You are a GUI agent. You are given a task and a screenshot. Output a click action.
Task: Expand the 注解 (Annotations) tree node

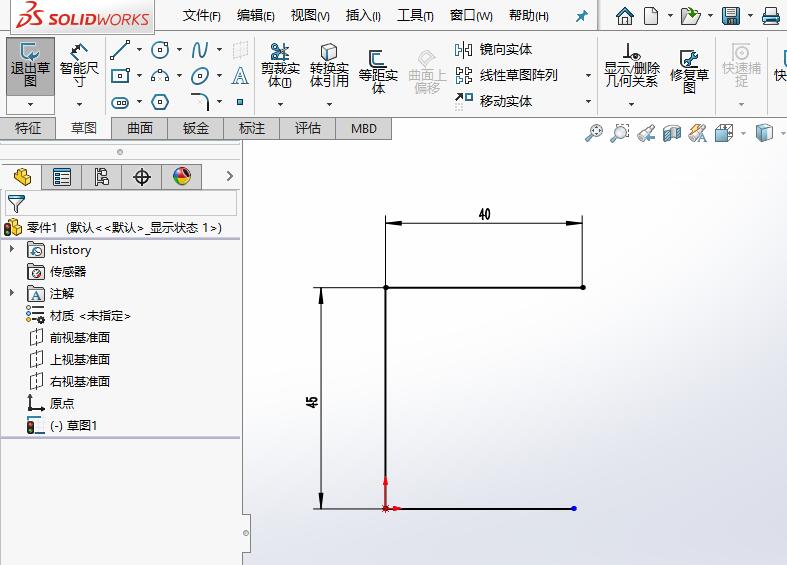pos(12,292)
